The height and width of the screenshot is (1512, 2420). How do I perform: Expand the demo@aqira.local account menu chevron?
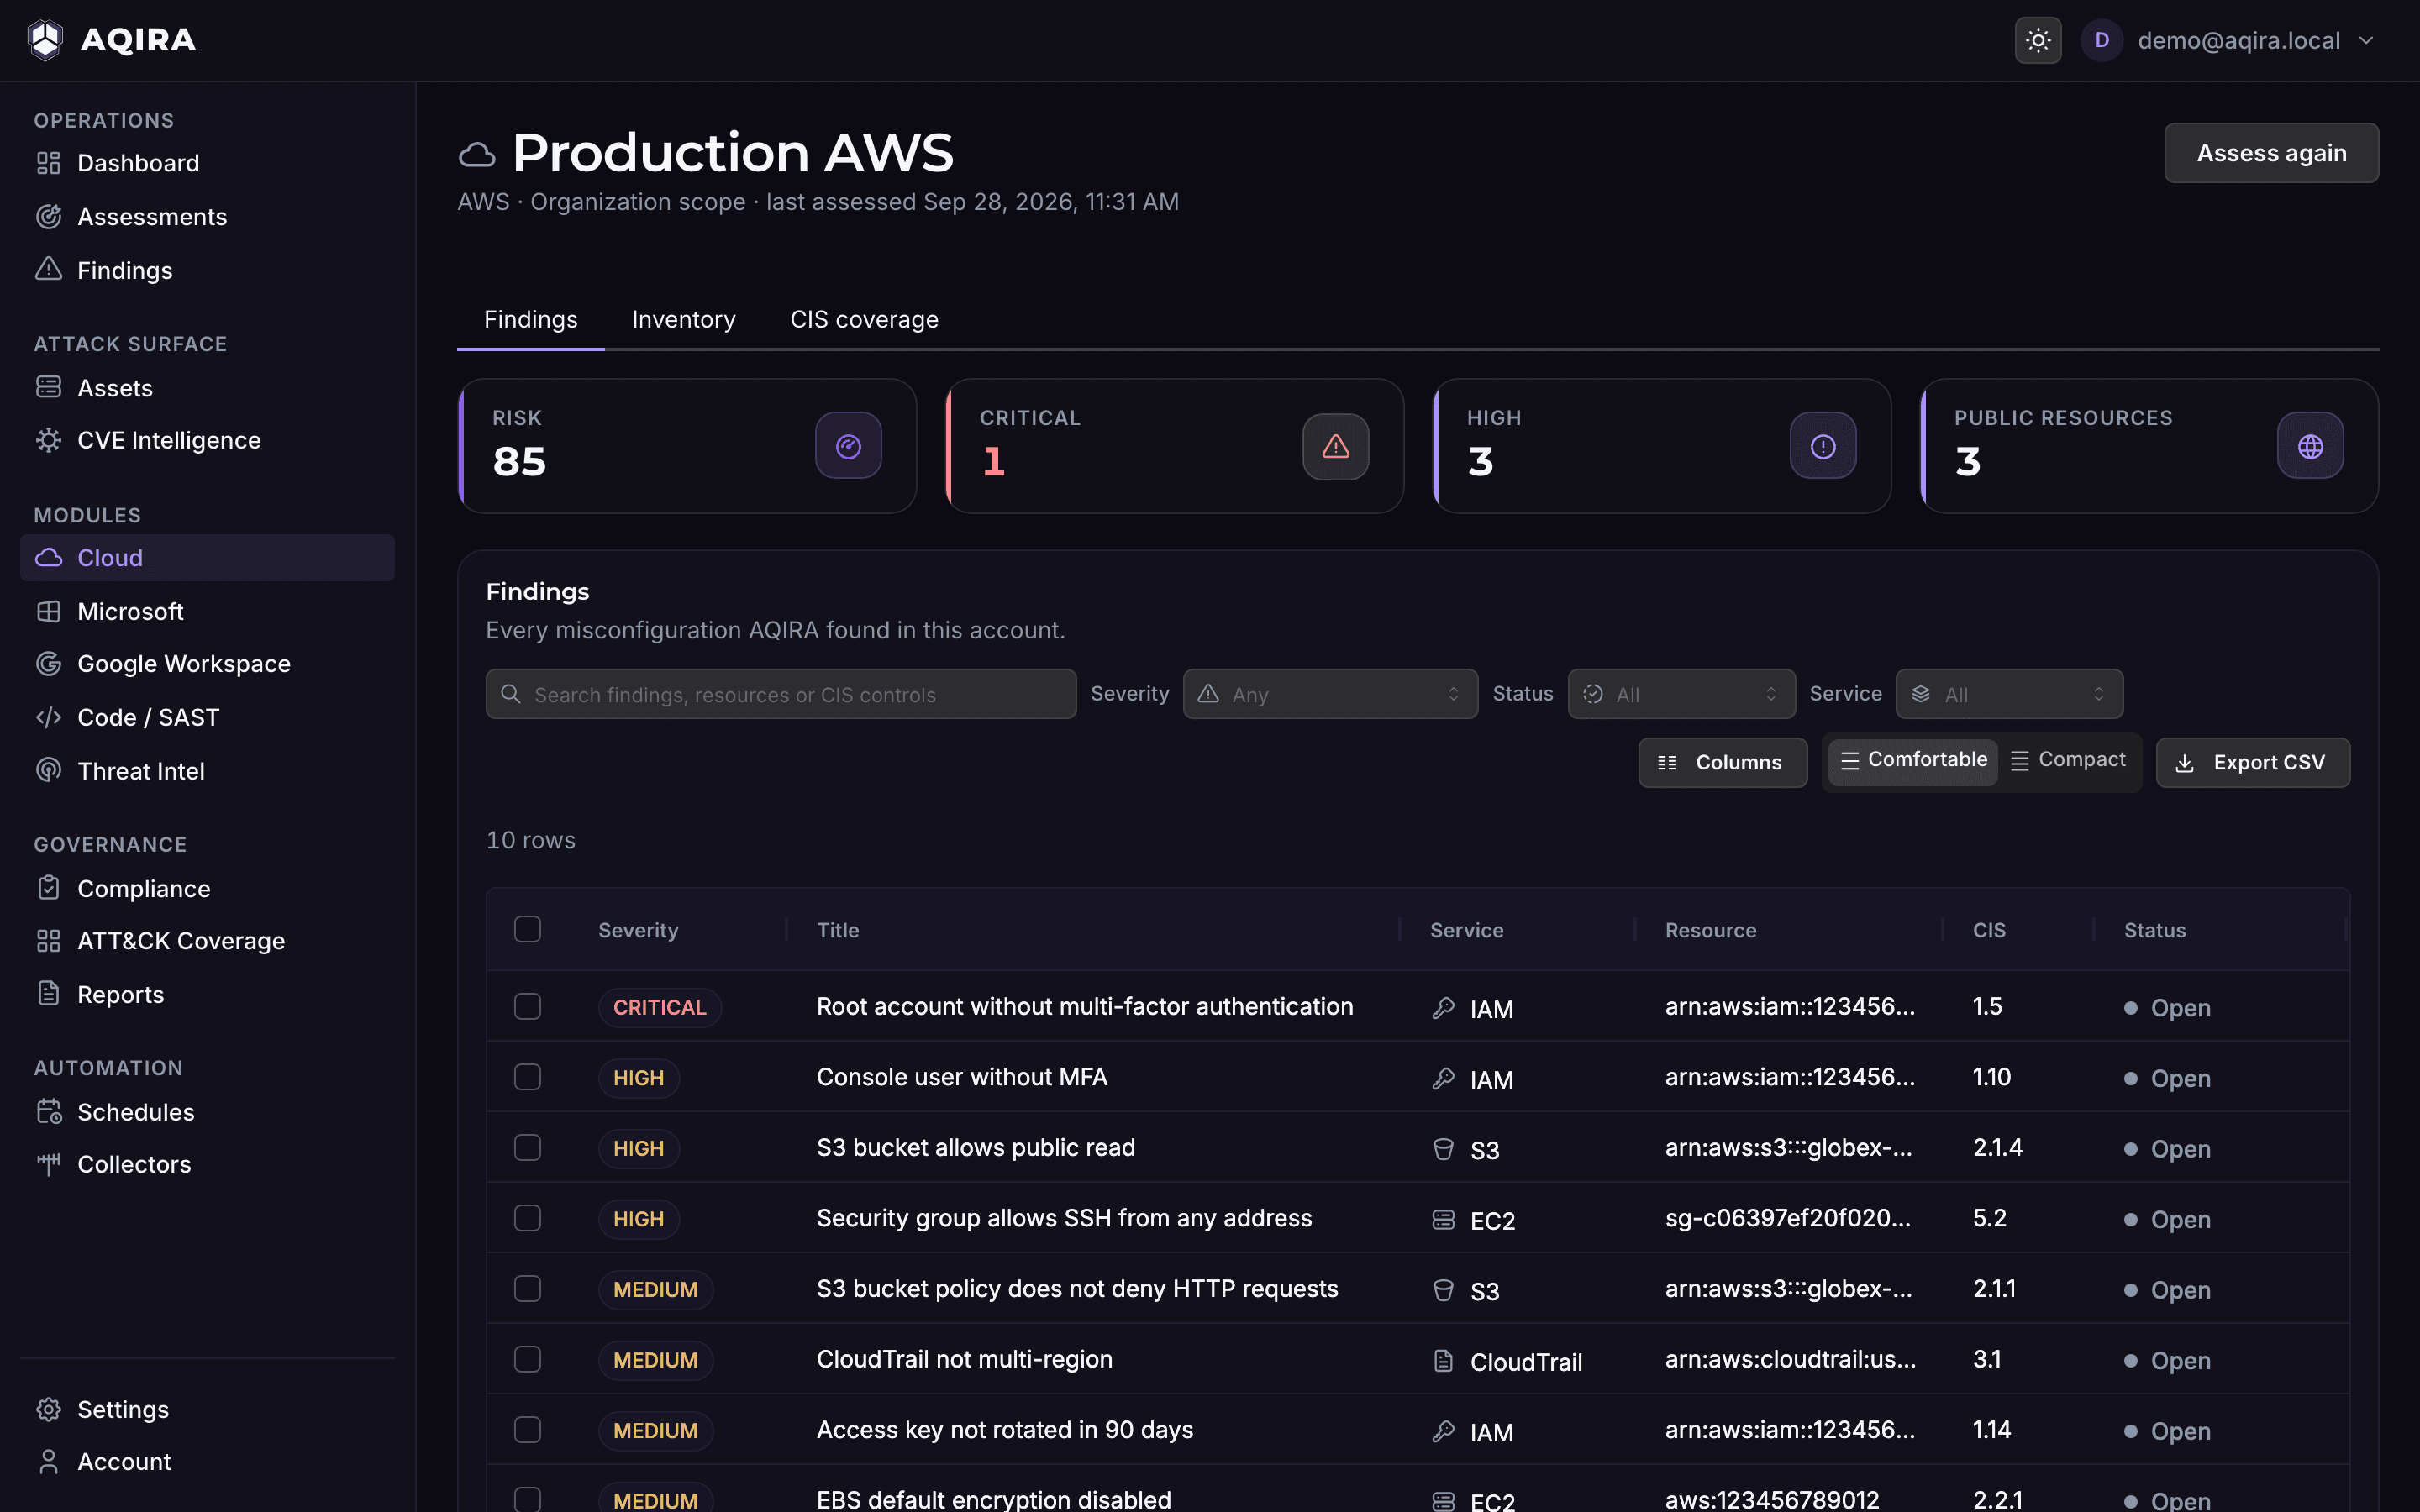(x=2366, y=41)
